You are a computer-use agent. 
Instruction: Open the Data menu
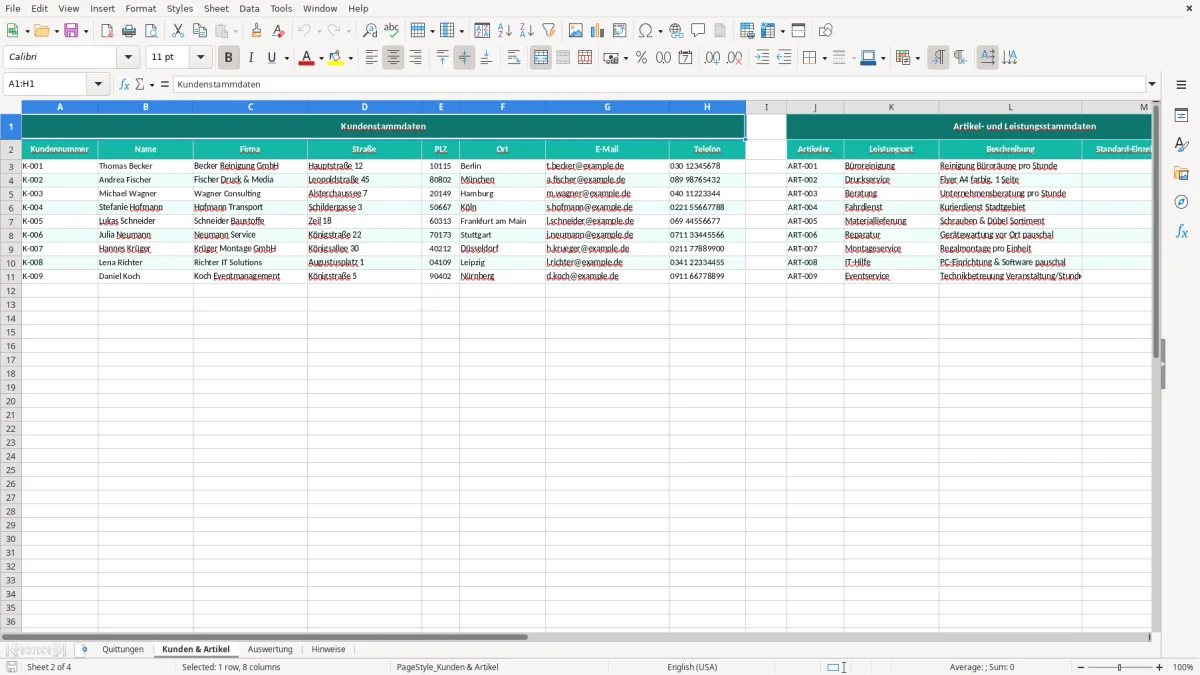[x=249, y=8]
